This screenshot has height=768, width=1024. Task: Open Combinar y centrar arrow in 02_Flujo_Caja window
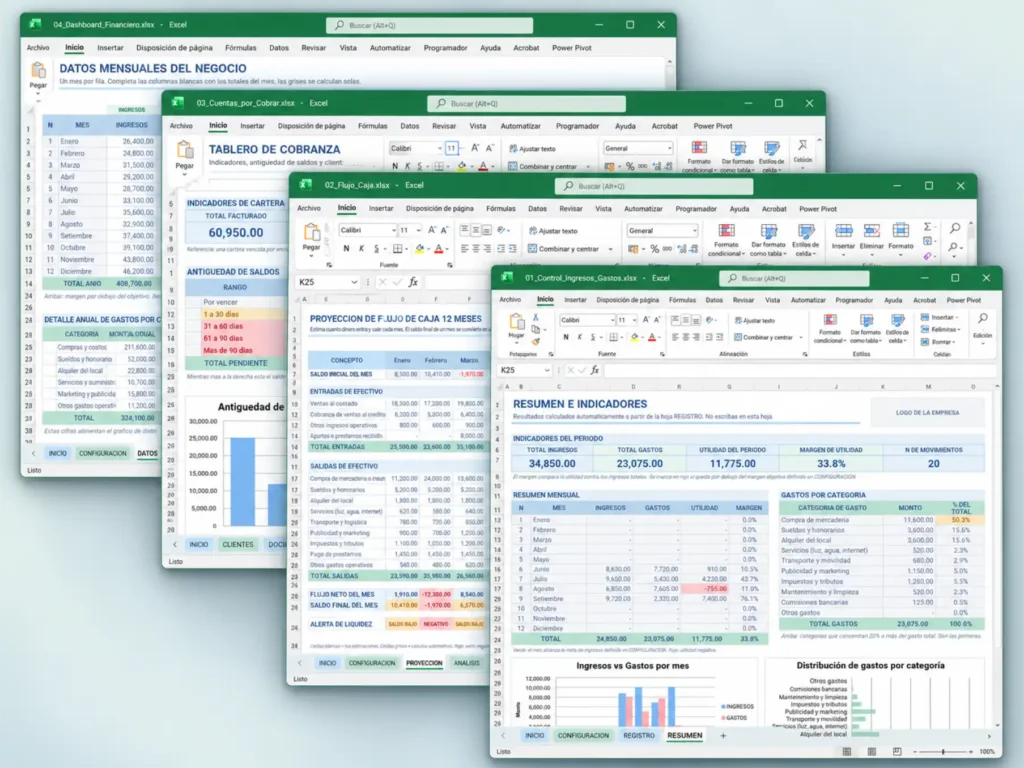[x=611, y=249]
